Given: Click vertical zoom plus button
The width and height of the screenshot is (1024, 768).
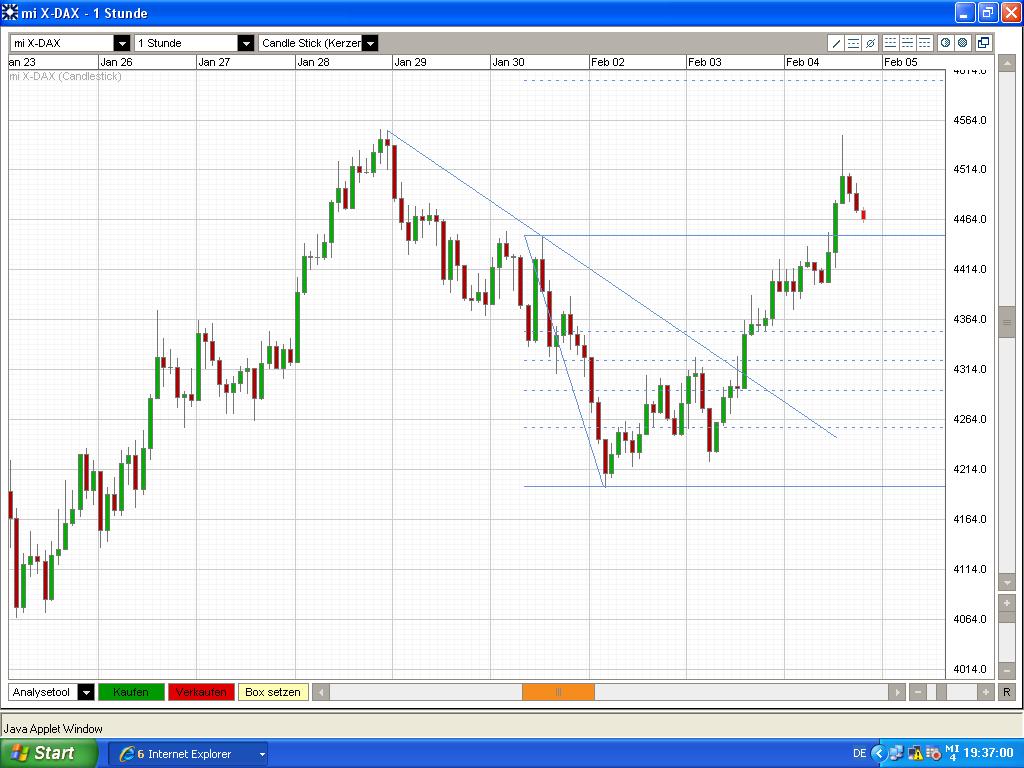Looking at the screenshot, I should point(1006,603).
